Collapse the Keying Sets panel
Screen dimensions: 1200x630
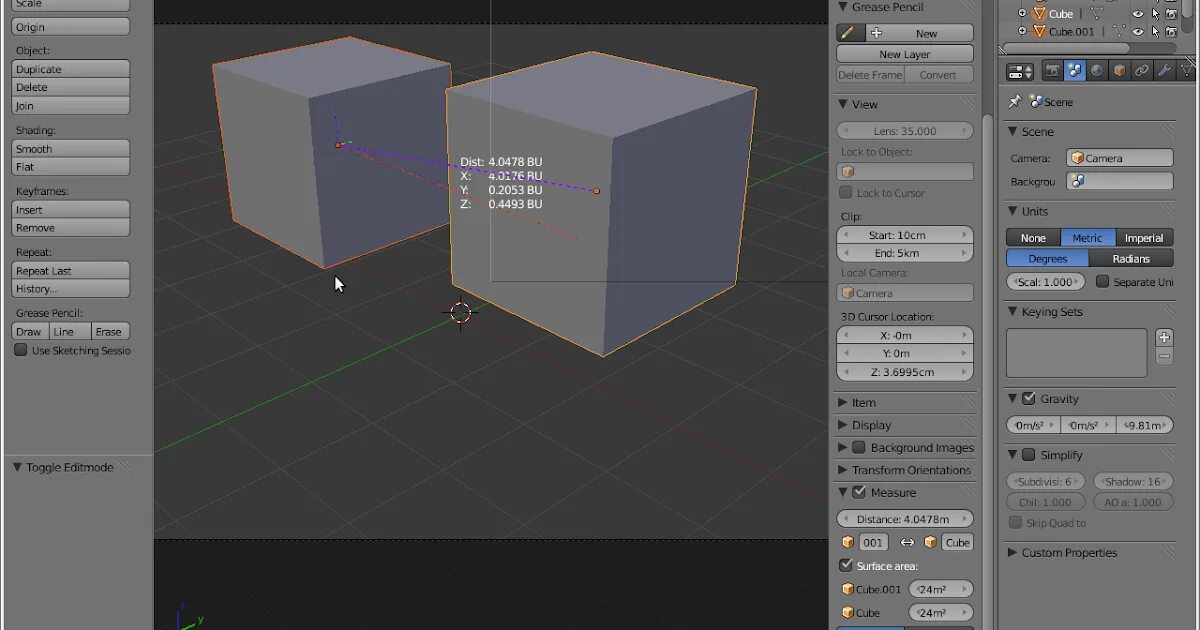pyautogui.click(x=1012, y=311)
